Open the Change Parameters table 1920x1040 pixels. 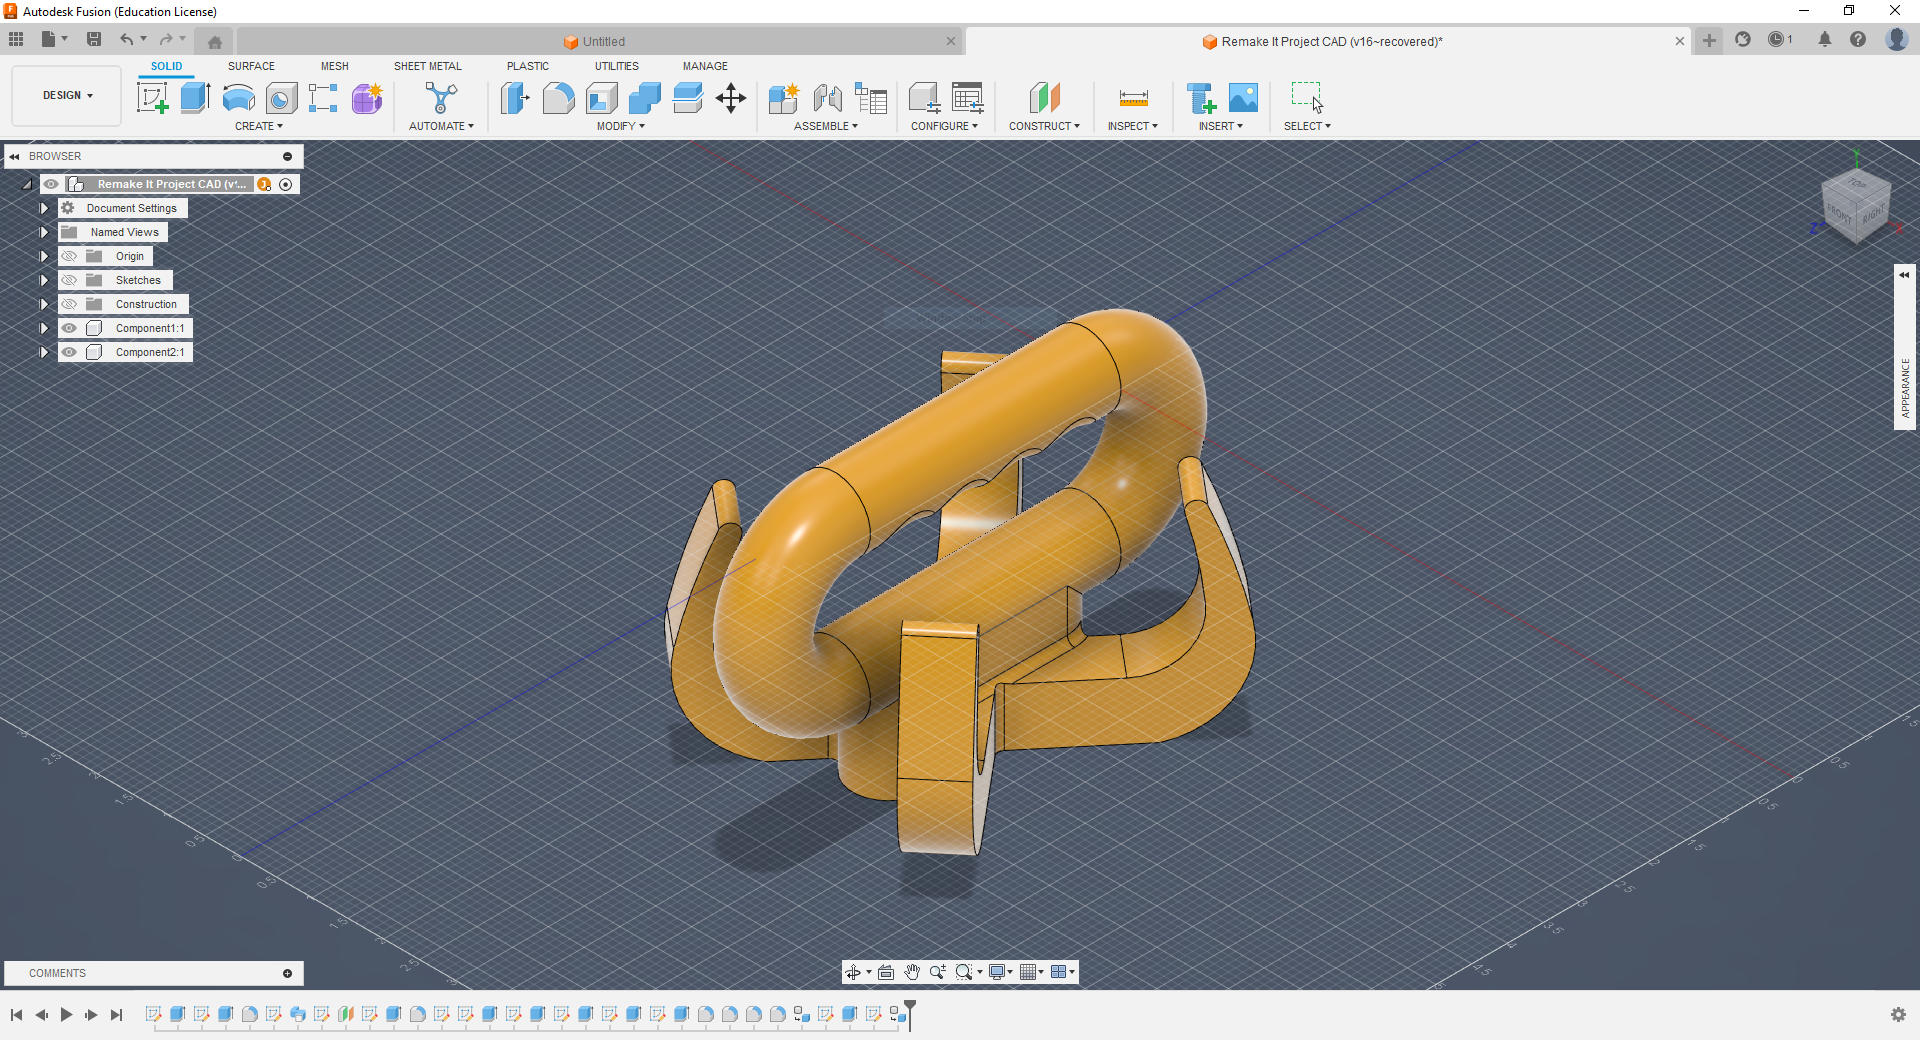(967, 98)
